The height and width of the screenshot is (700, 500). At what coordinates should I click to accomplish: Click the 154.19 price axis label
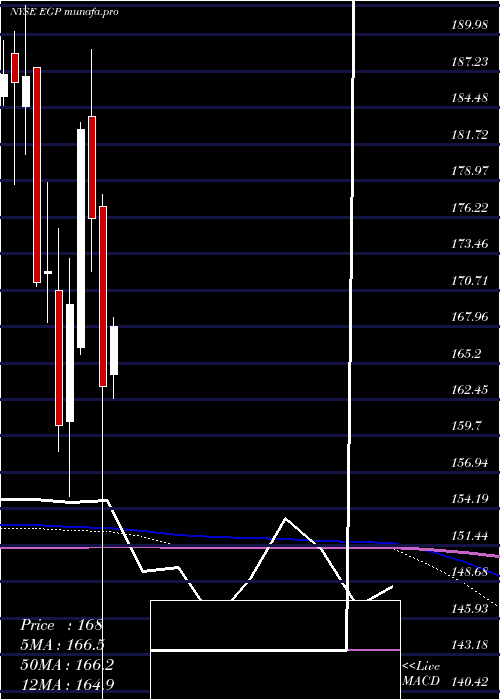point(470,500)
